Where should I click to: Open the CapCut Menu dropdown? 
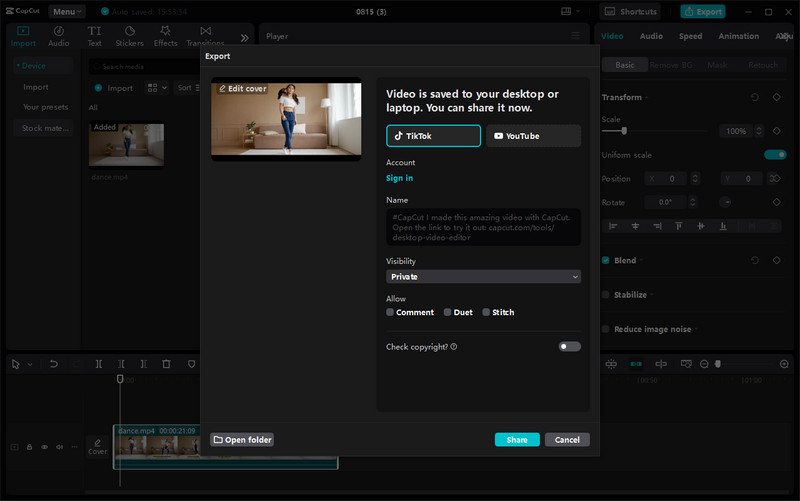tap(67, 11)
